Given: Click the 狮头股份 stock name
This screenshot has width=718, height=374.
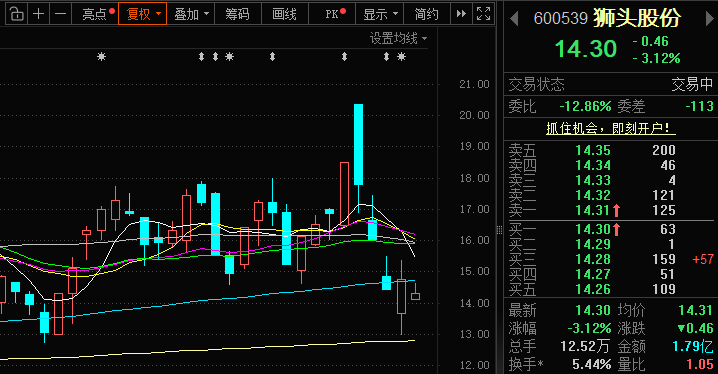Looking at the screenshot, I should pyautogui.click(x=637, y=18).
